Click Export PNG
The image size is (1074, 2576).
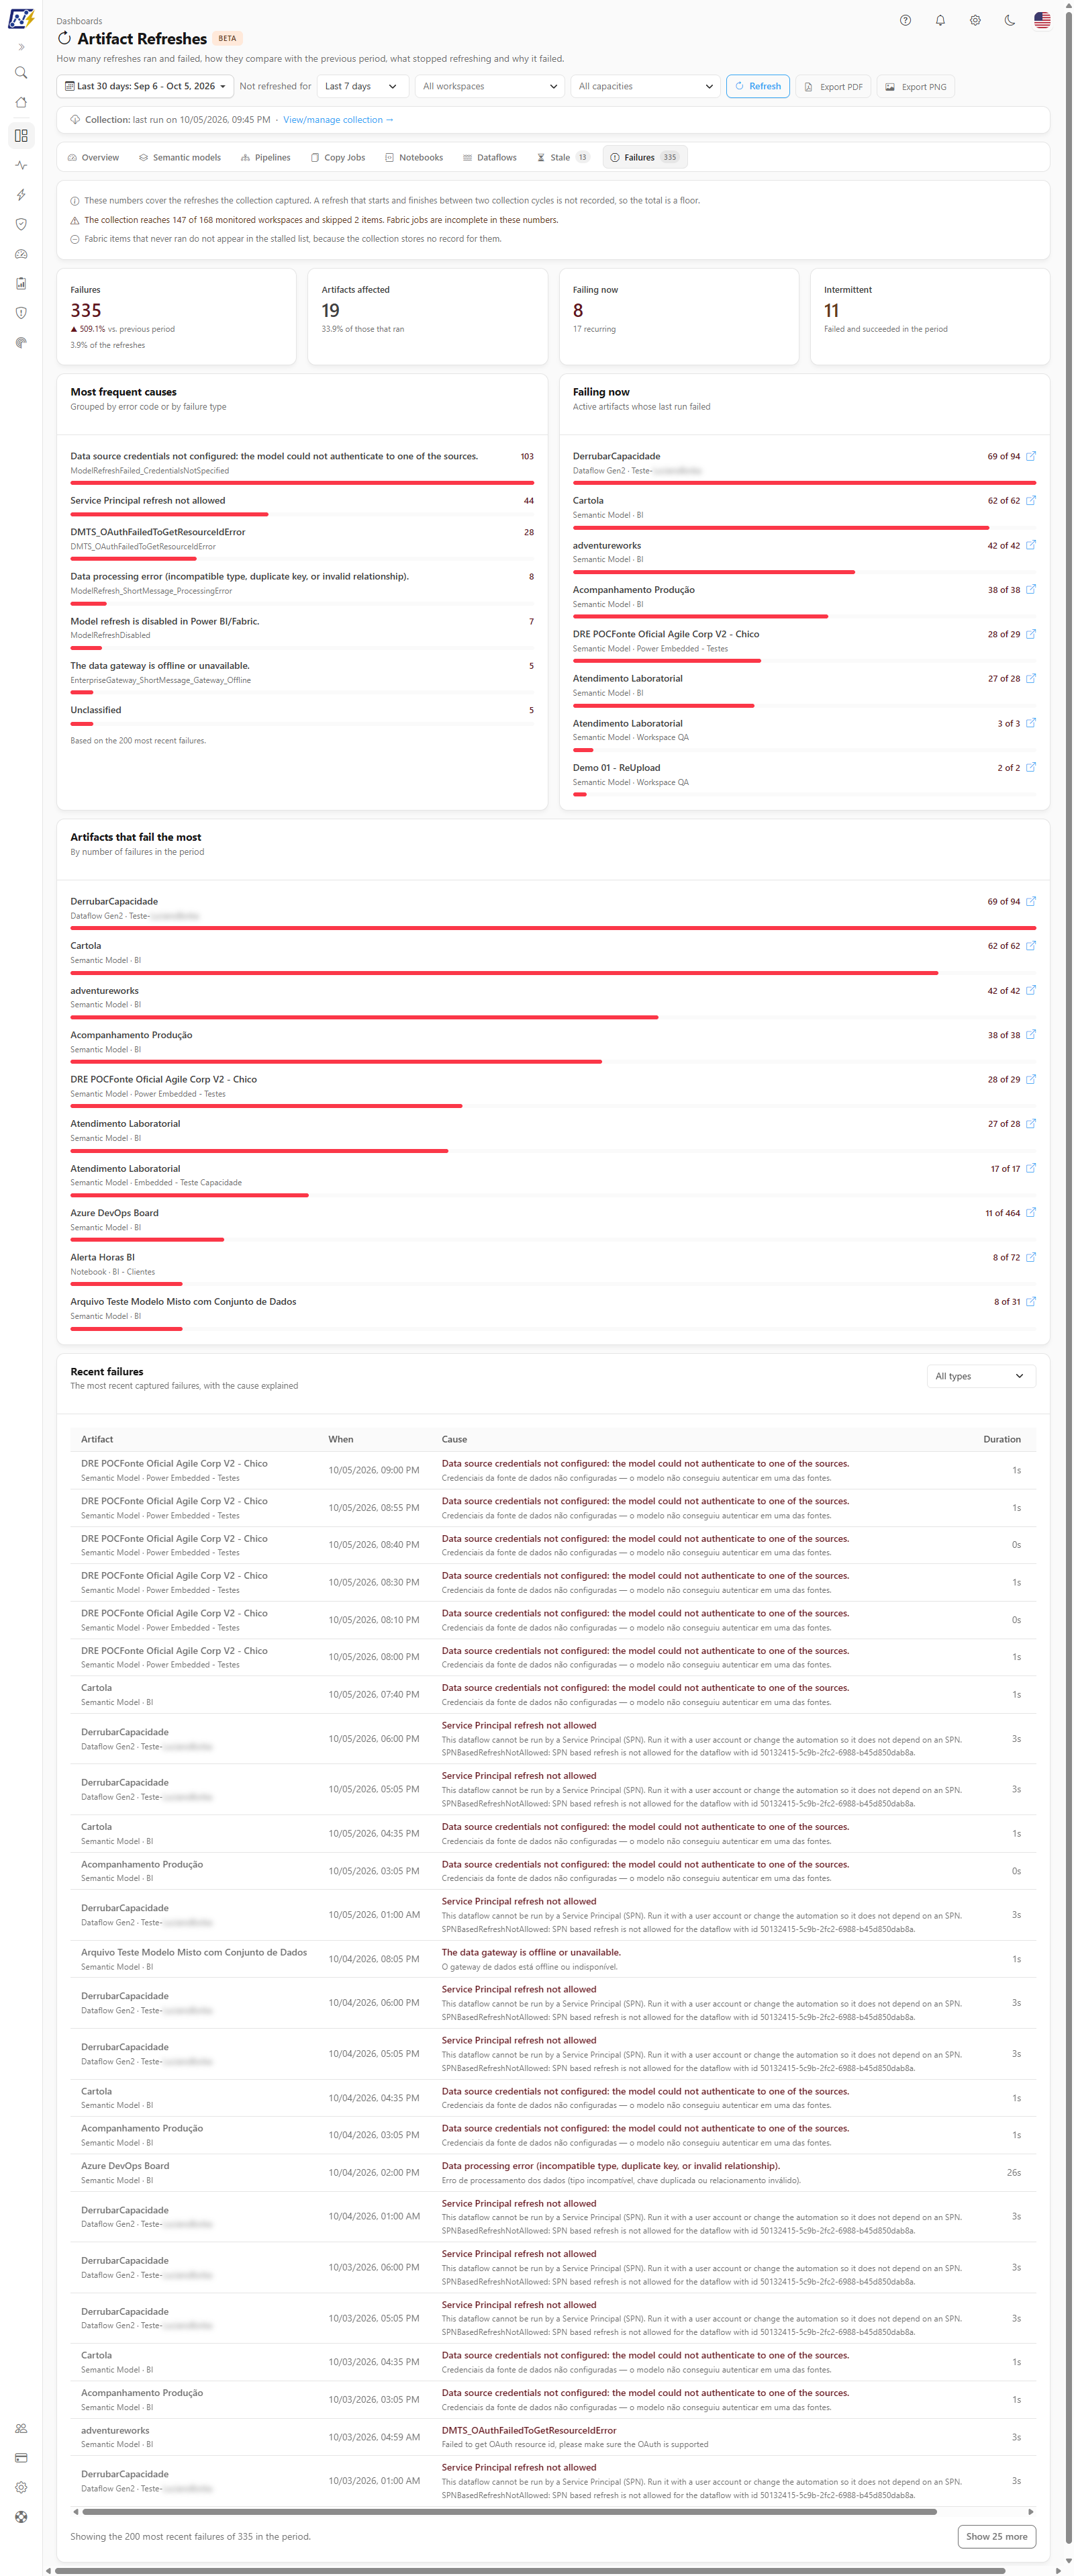pyautogui.click(x=916, y=87)
